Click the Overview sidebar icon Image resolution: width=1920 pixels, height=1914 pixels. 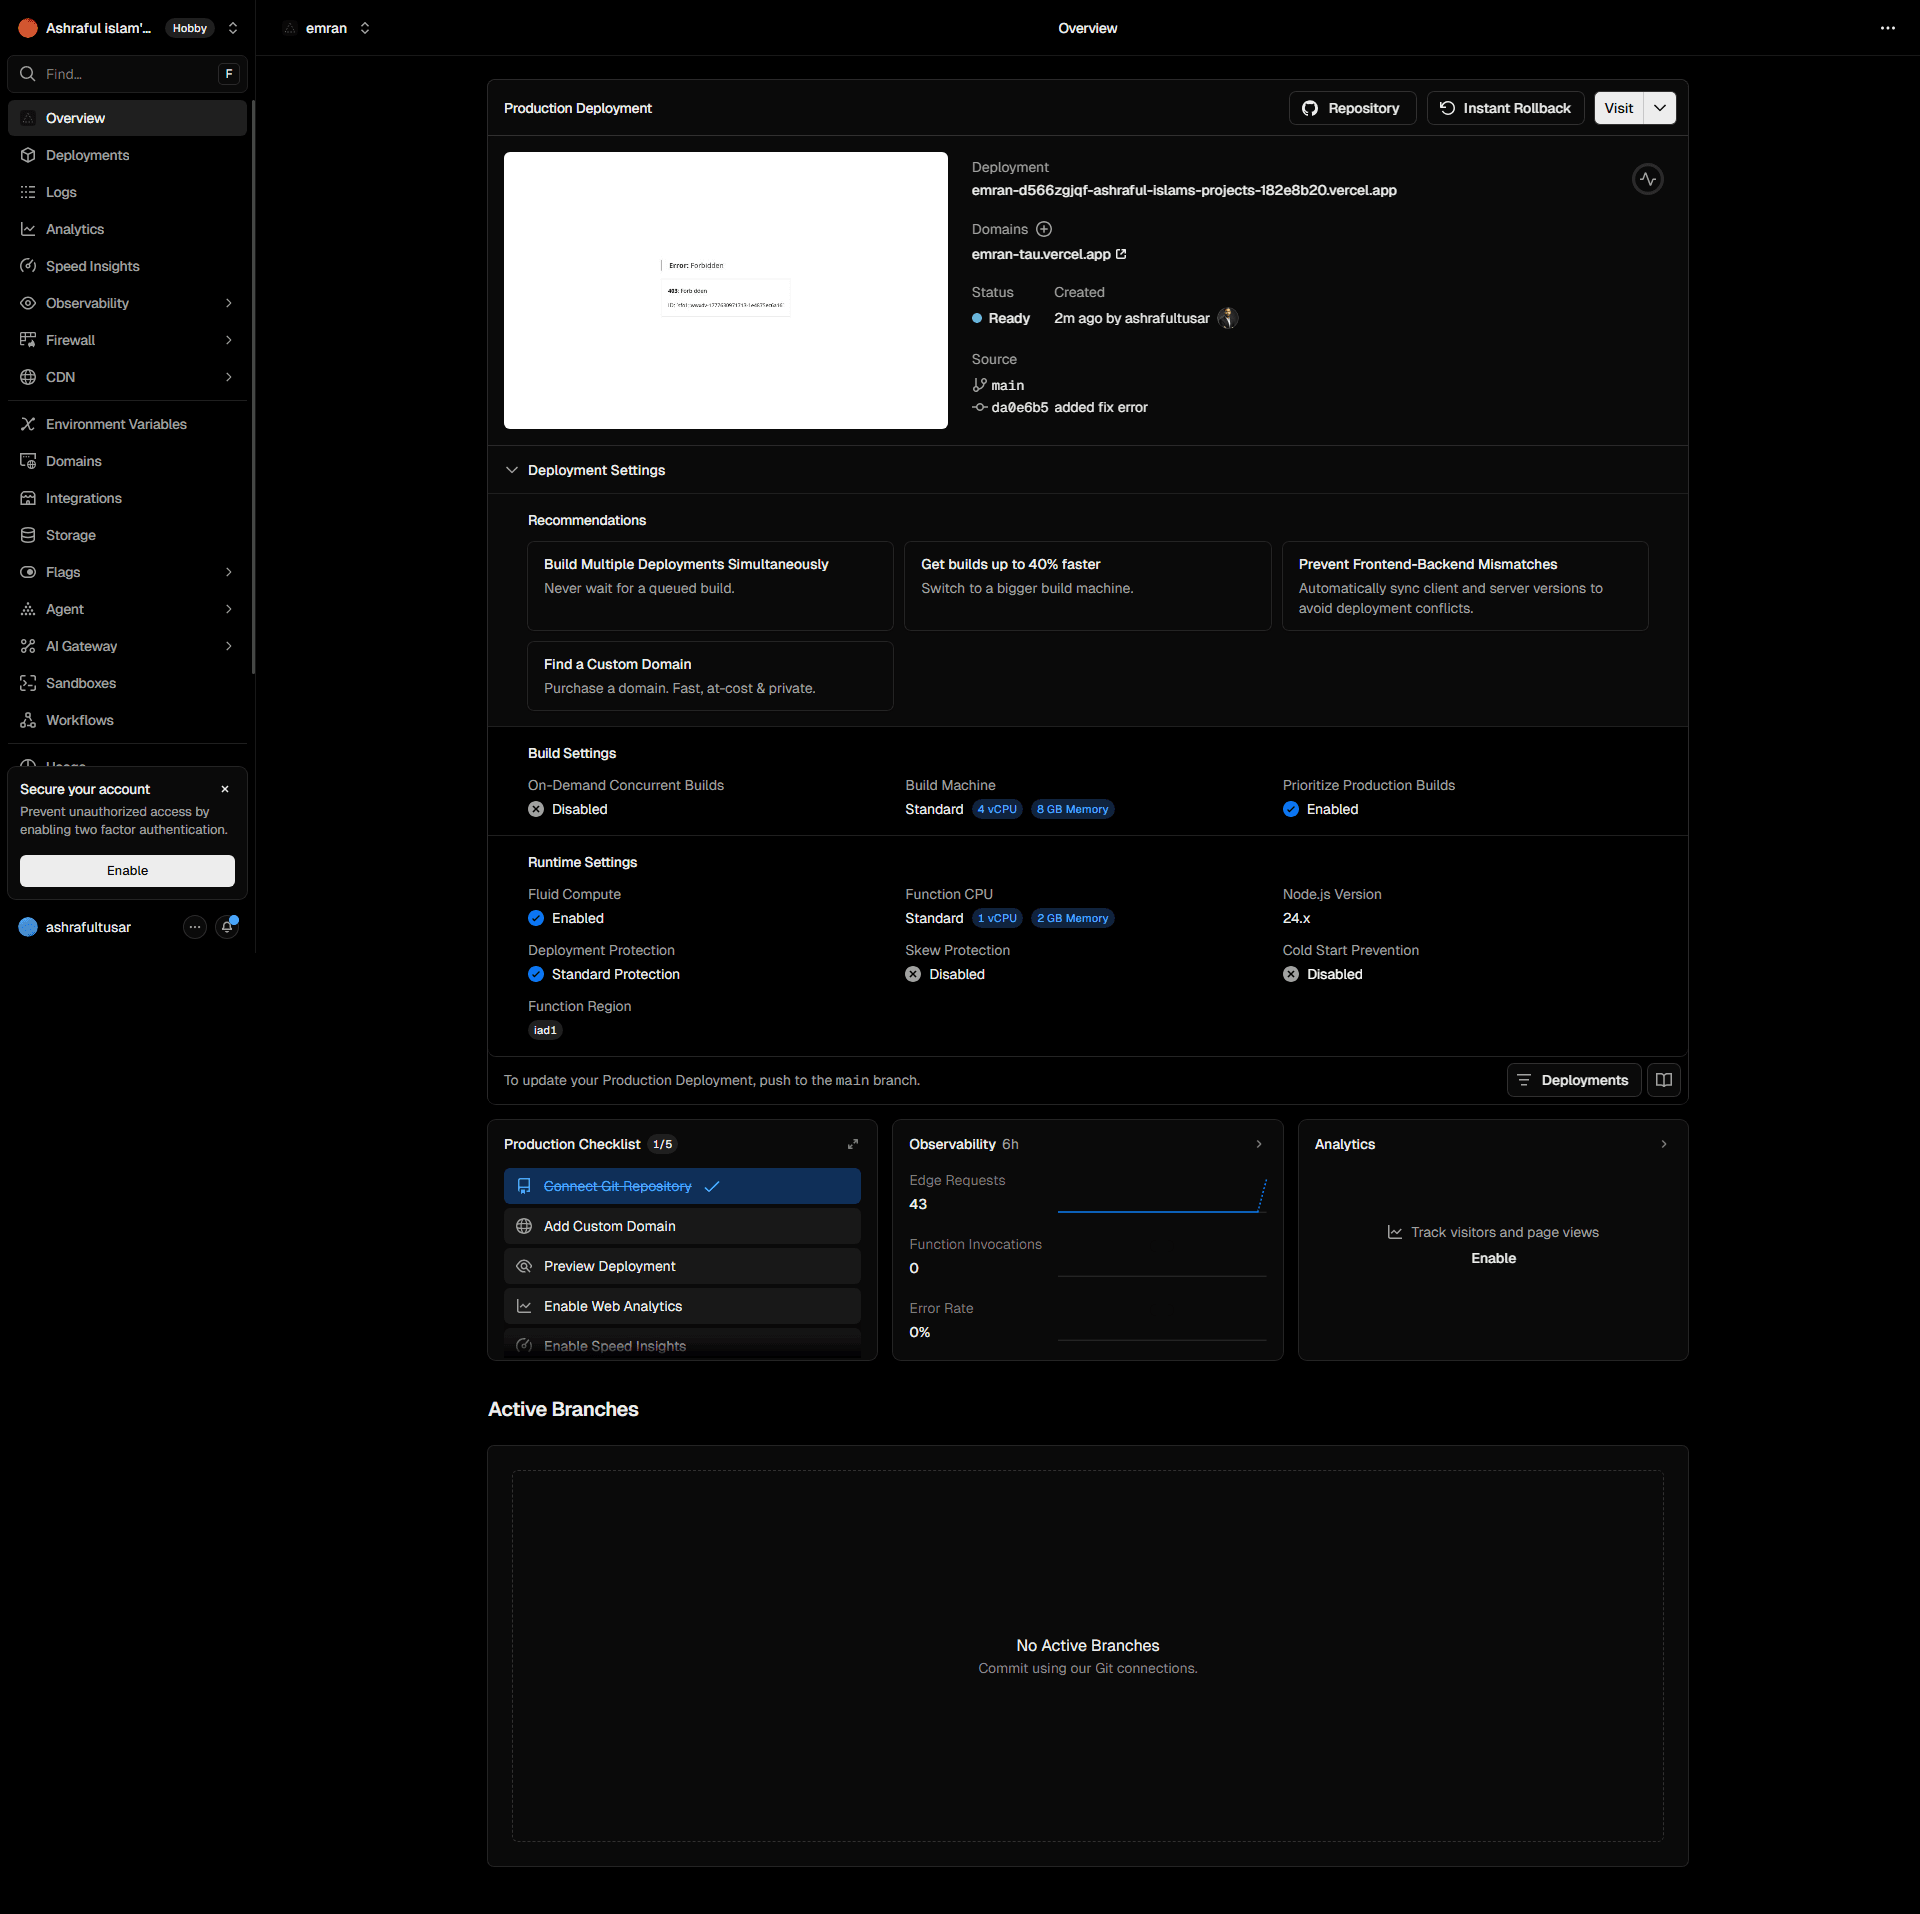coord(28,118)
